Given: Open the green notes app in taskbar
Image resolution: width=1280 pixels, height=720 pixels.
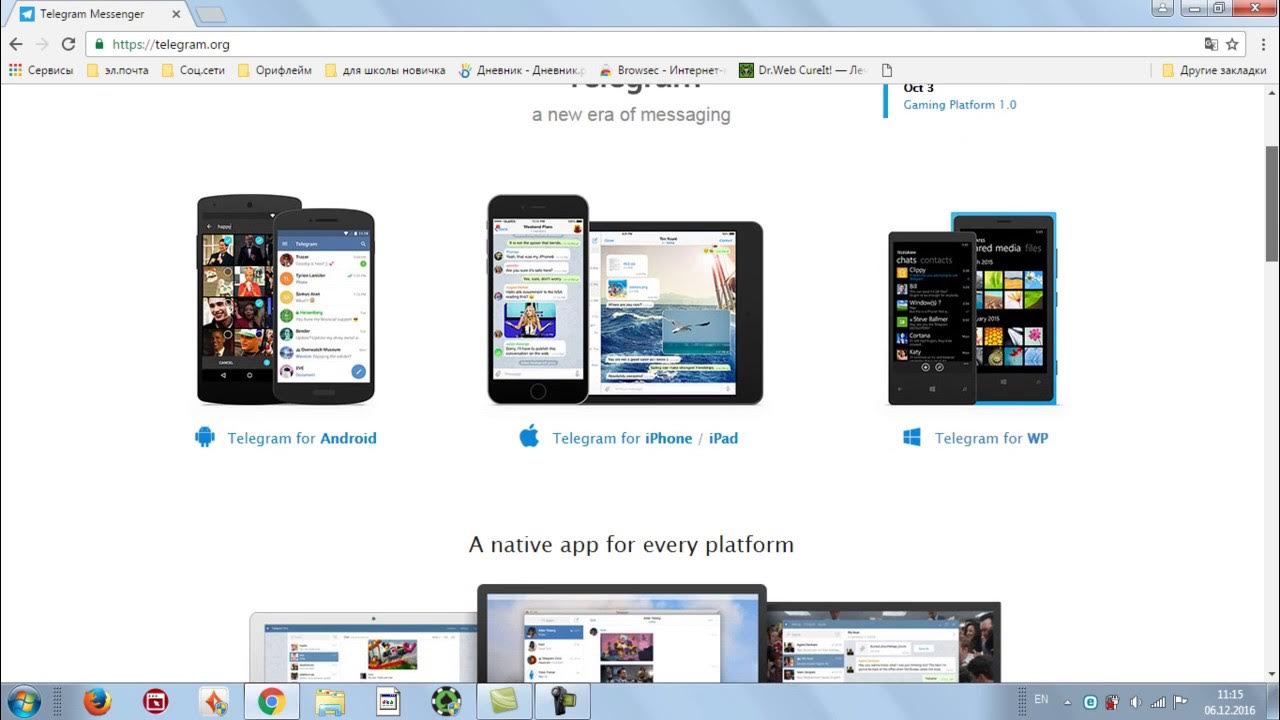Looking at the screenshot, I should coord(504,702).
